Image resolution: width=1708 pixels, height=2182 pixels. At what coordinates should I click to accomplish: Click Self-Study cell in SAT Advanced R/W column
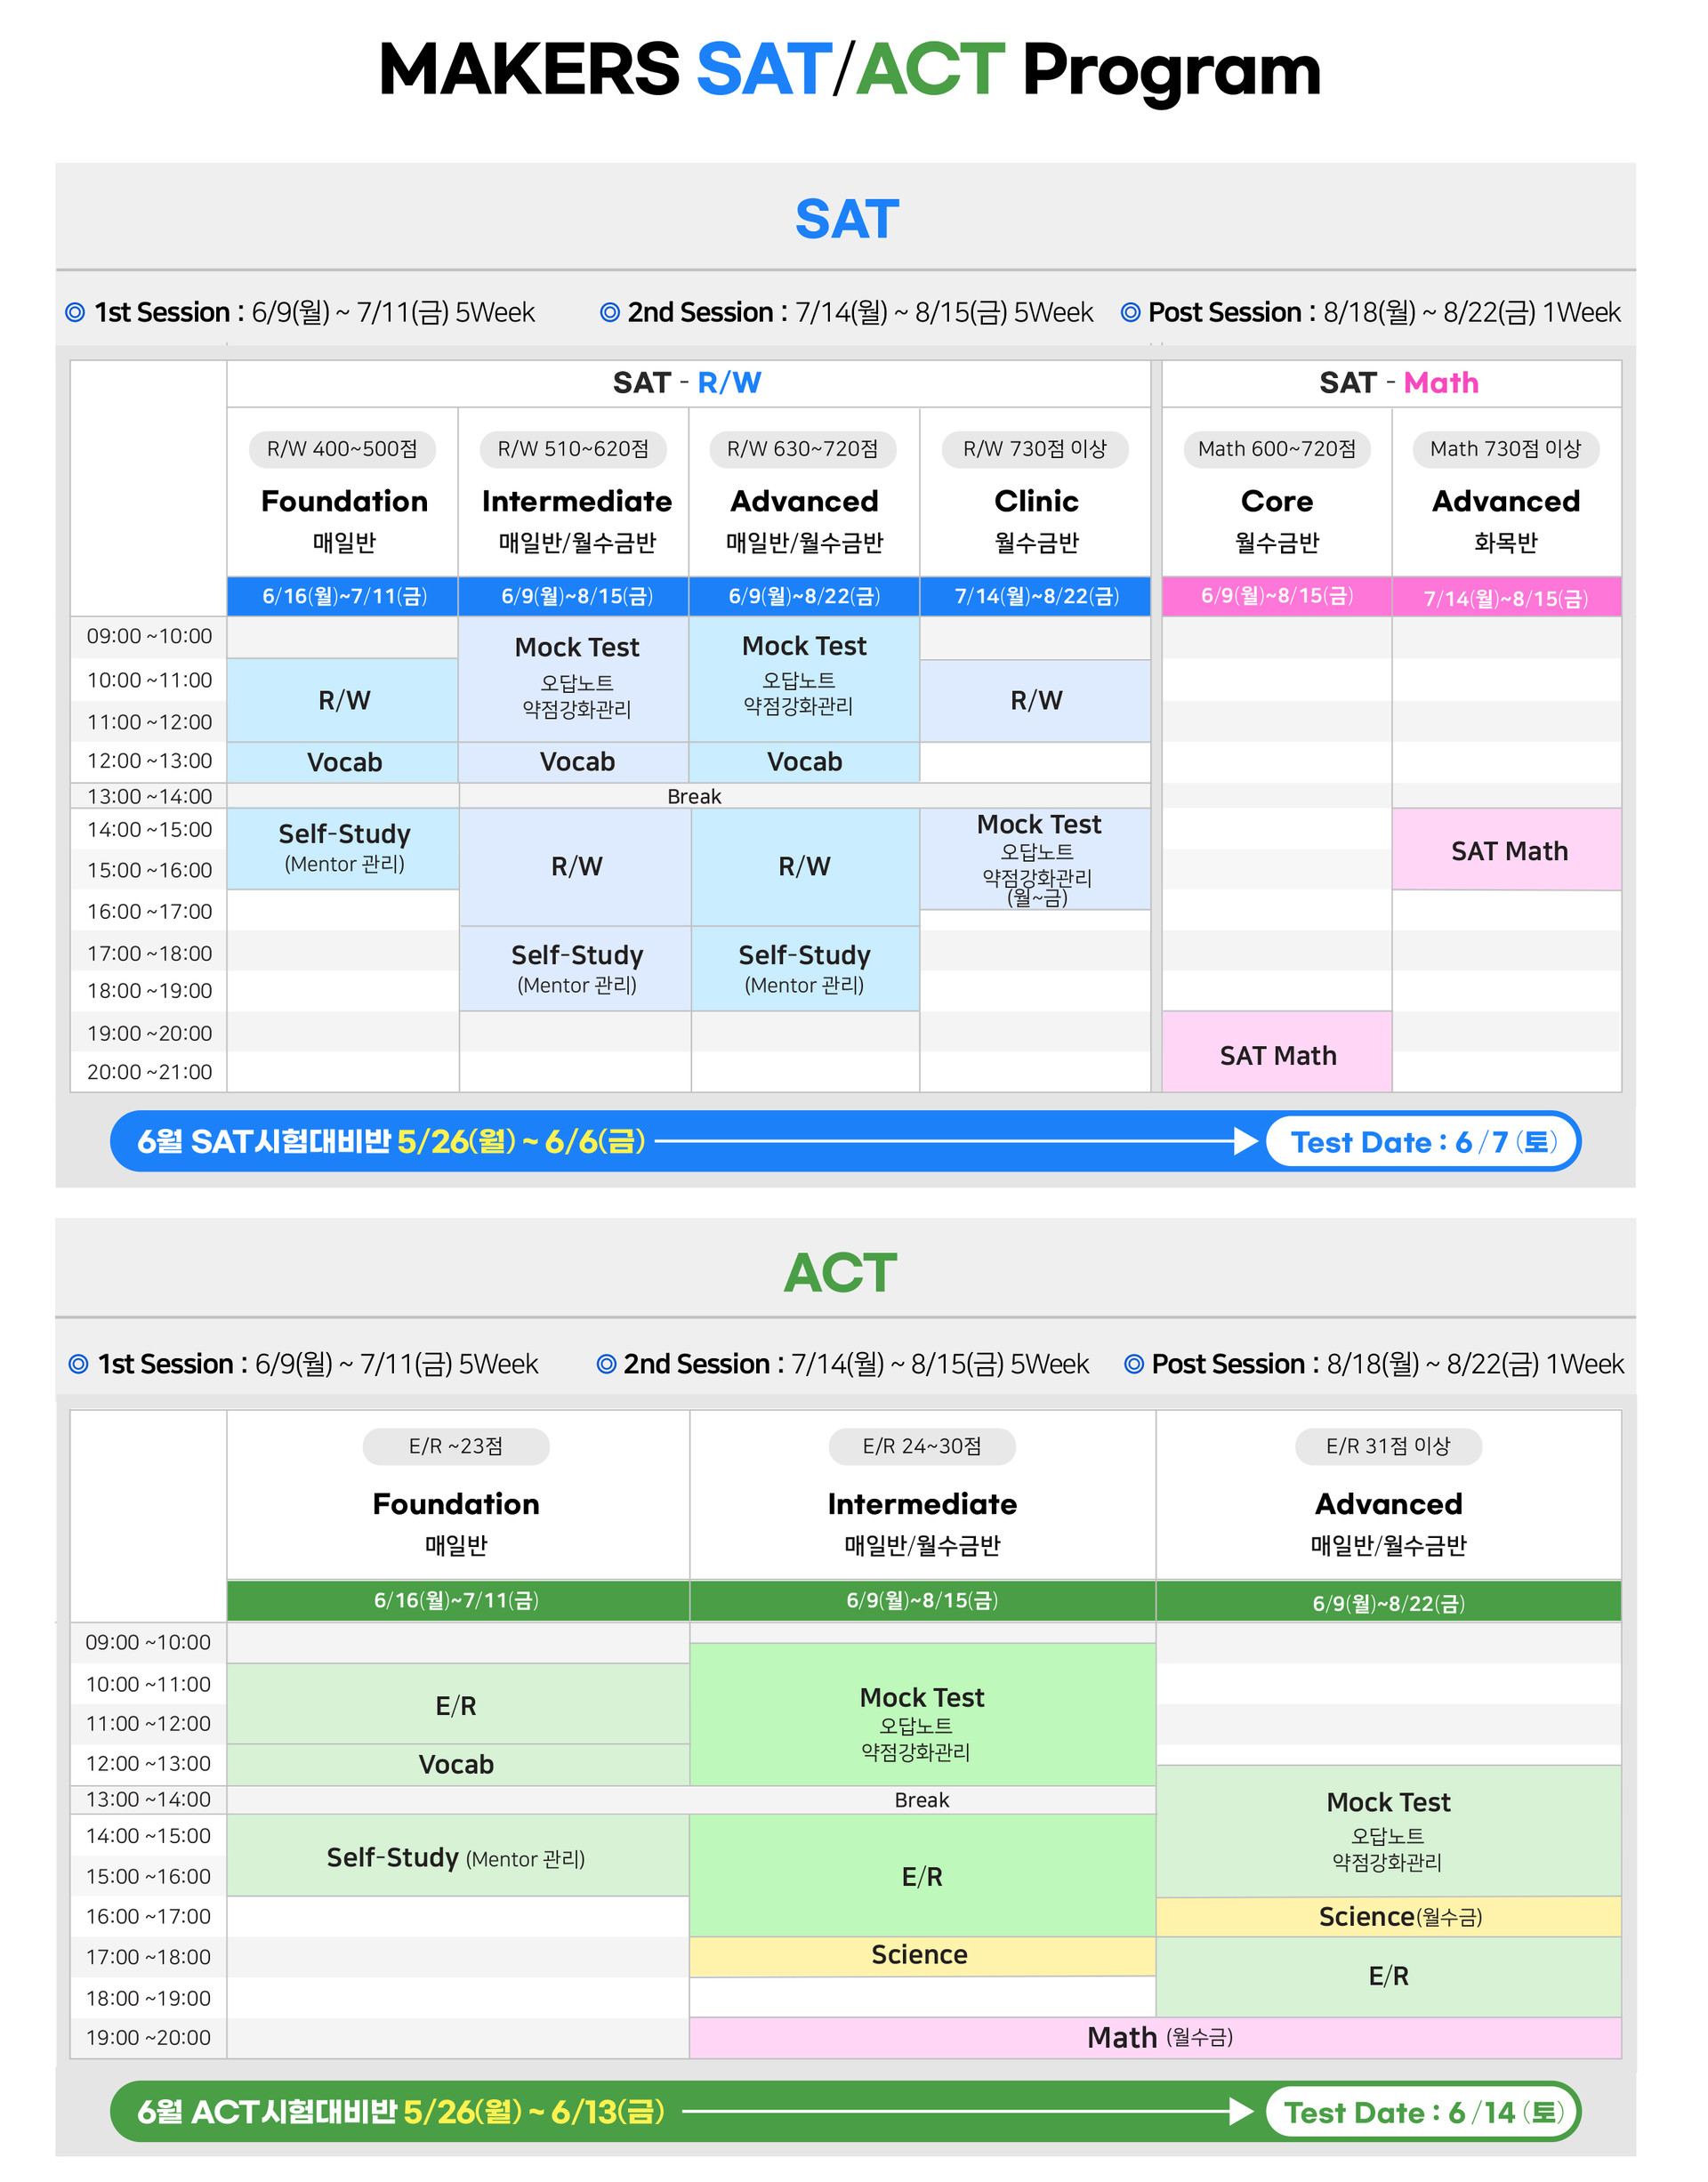(x=805, y=969)
